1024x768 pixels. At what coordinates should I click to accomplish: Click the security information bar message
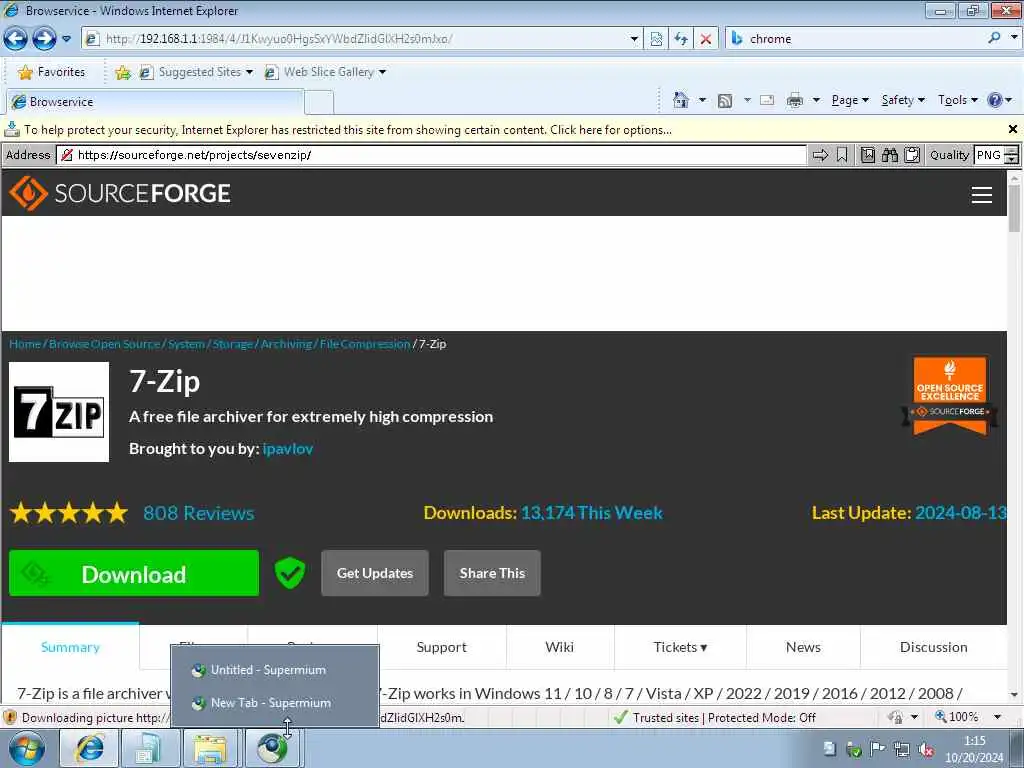click(348, 130)
